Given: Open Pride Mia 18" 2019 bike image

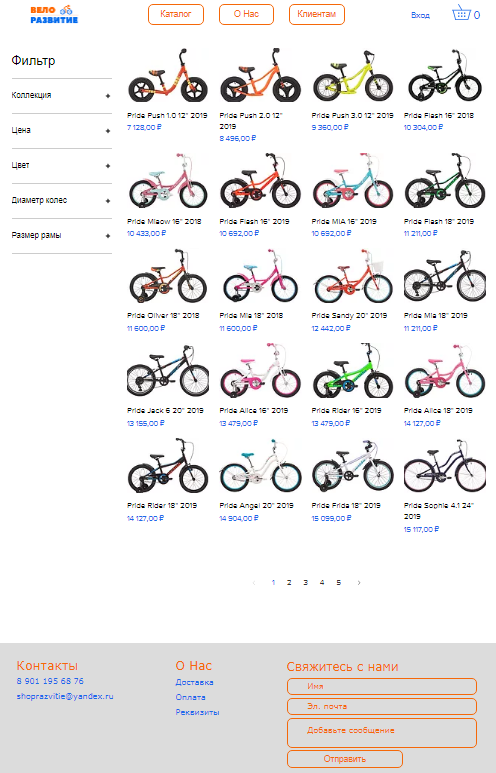Looking at the screenshot, I should tap(445, 276).
